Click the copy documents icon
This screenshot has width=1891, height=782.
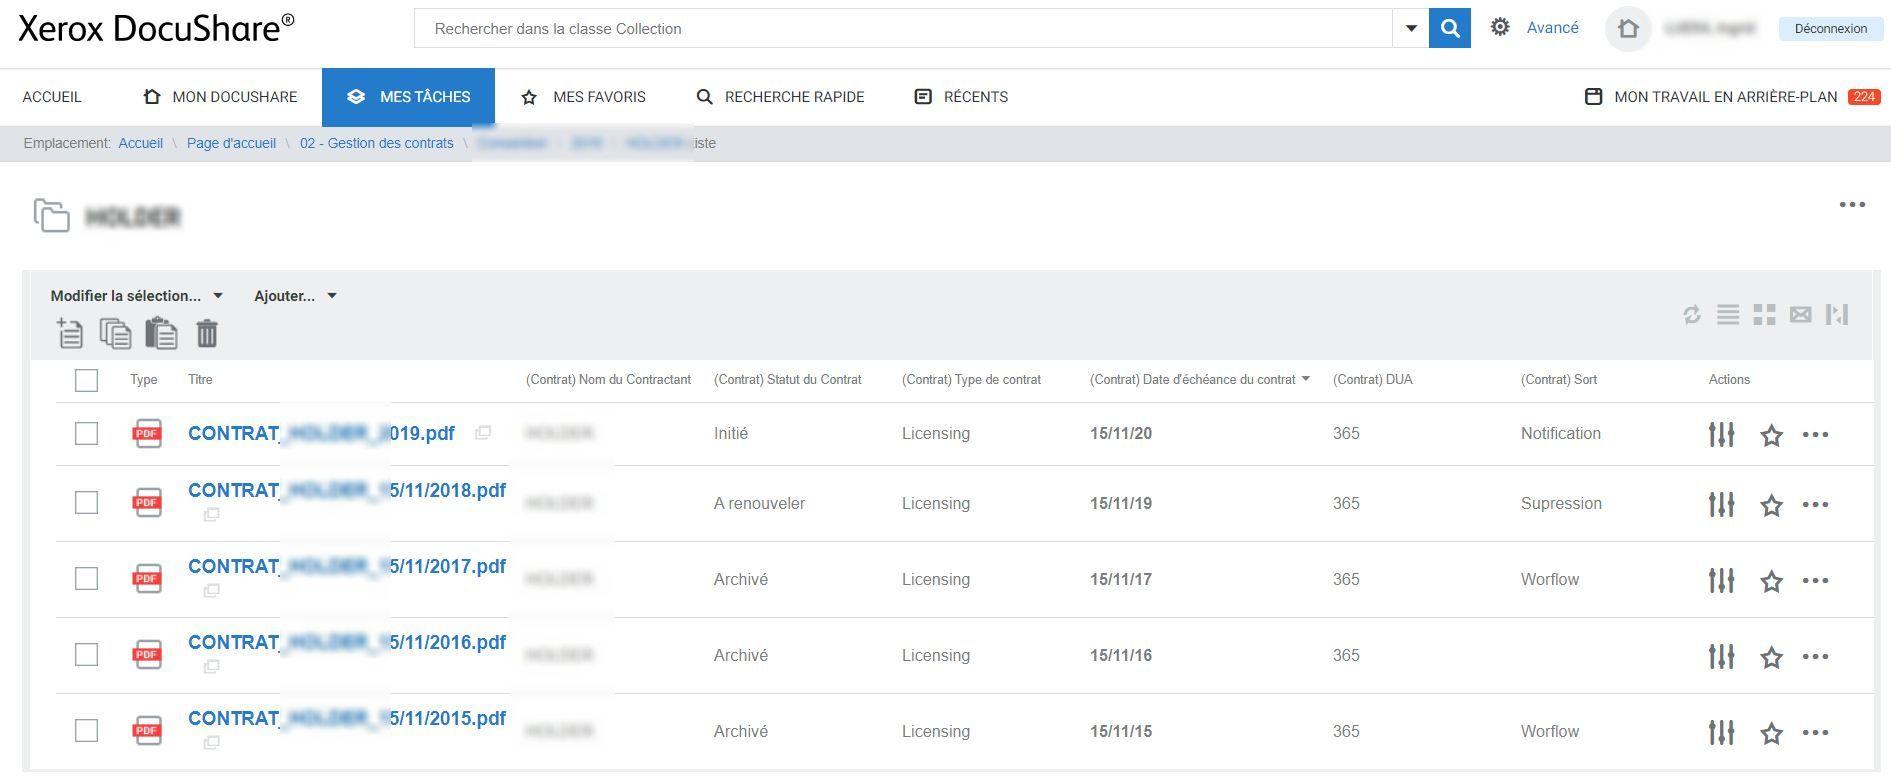[x=115, y=333]
